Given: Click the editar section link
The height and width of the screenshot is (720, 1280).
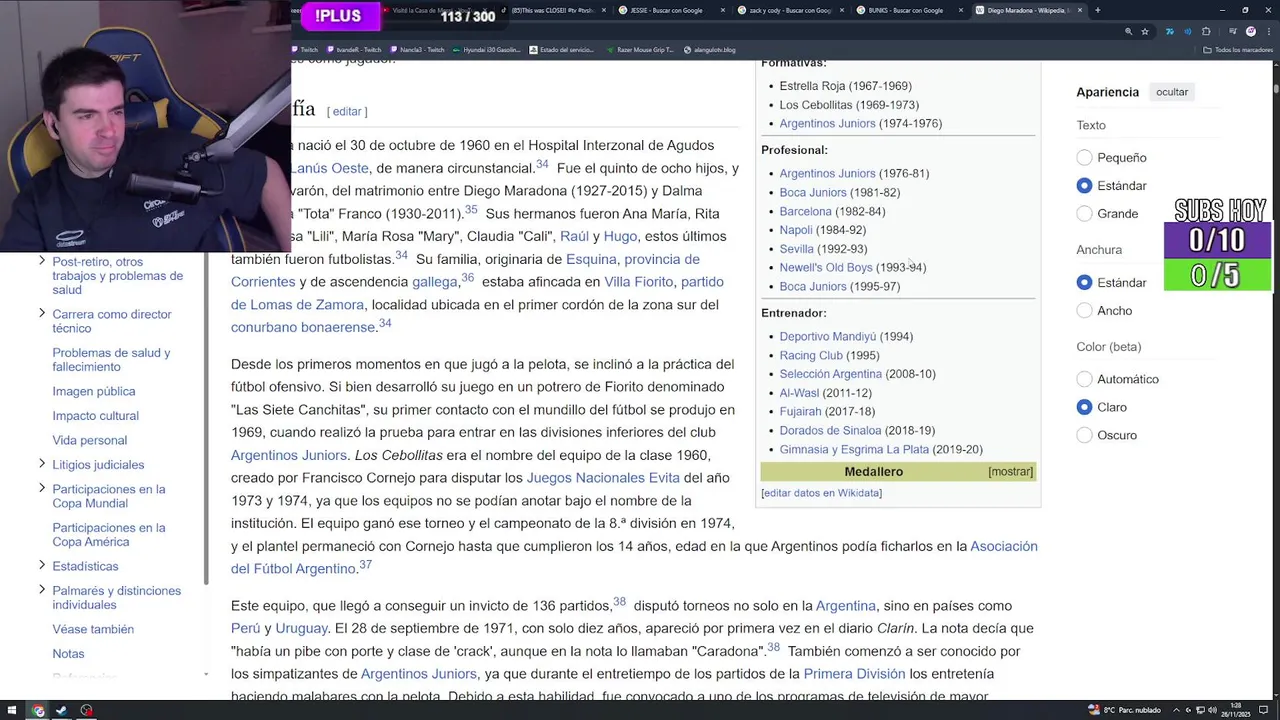Looking at the screenshot, I should (x=347, y=112).
